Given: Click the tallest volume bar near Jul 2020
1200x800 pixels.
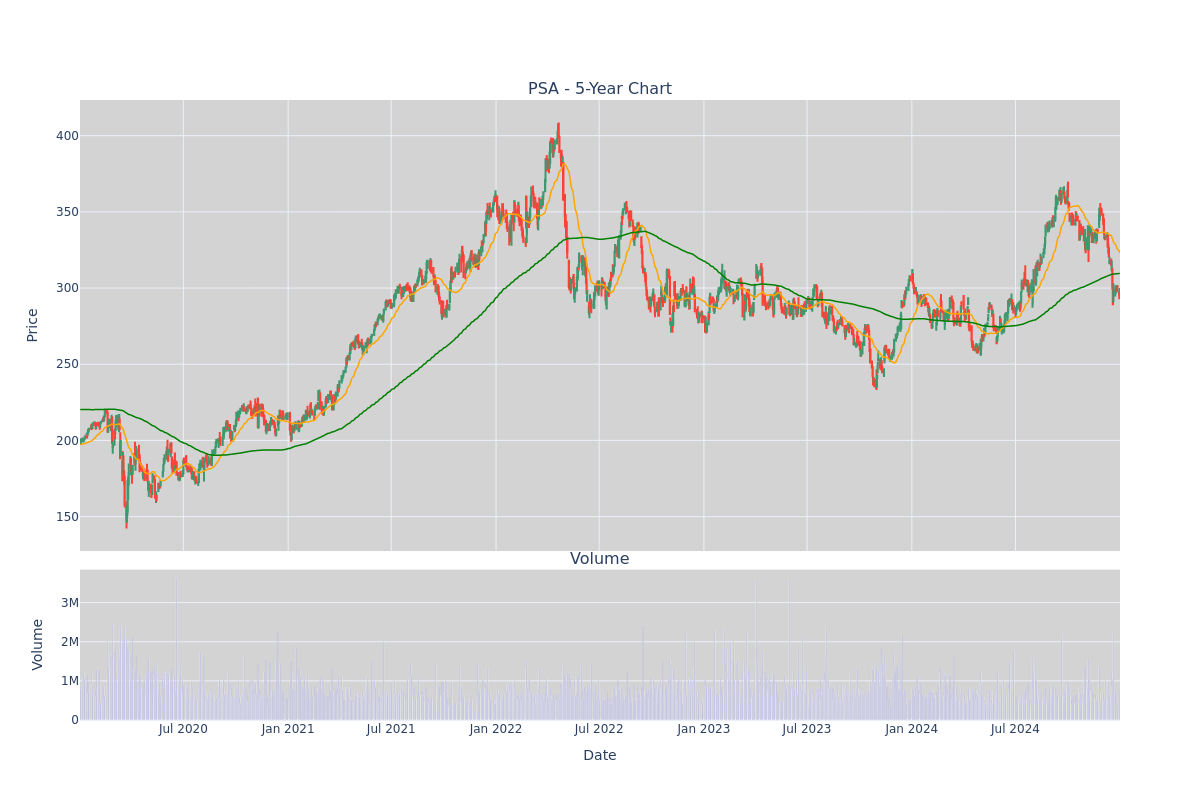Looking at the screenshot, I should click(x=177, y=648).
